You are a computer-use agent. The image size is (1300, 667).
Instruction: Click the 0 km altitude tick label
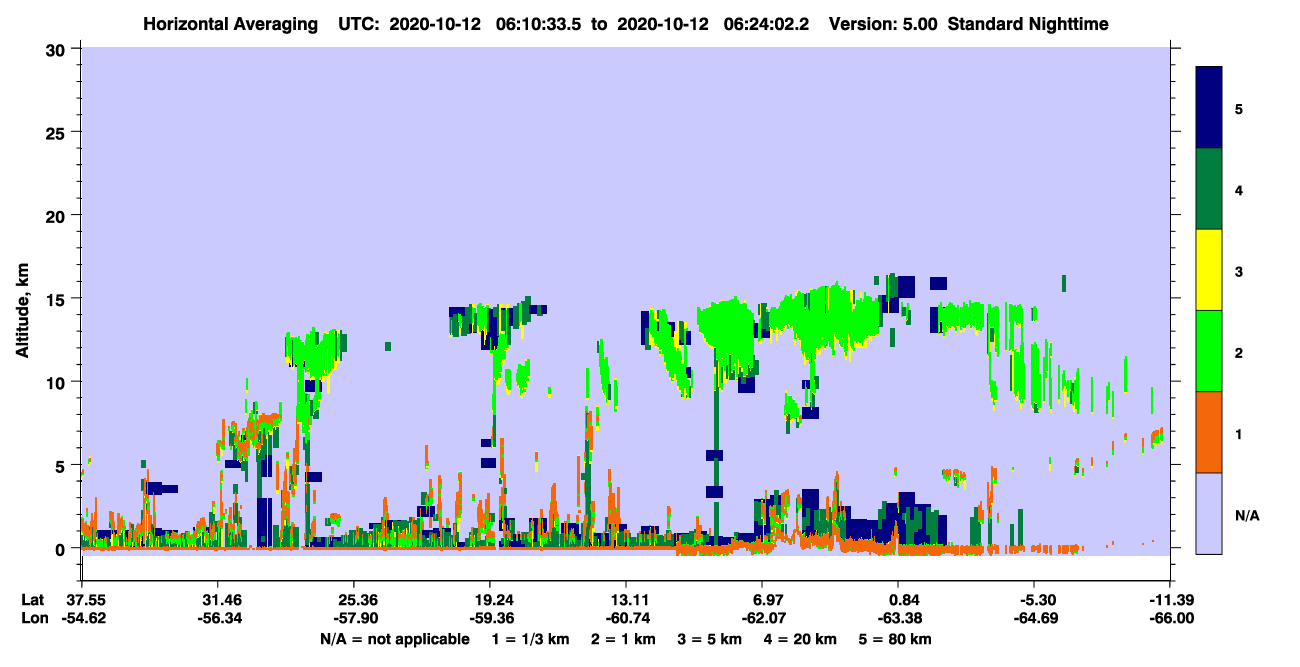click(x=63, y=549)
